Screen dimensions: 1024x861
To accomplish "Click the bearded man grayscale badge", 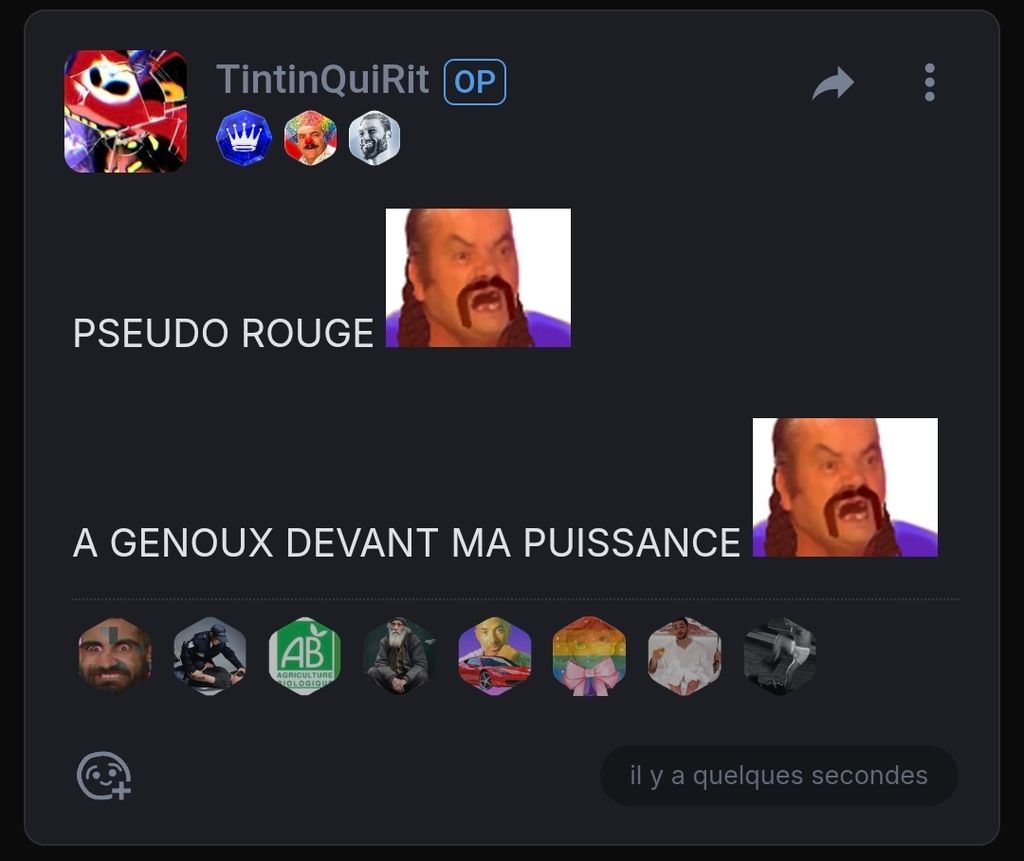I will pos(374,137).
